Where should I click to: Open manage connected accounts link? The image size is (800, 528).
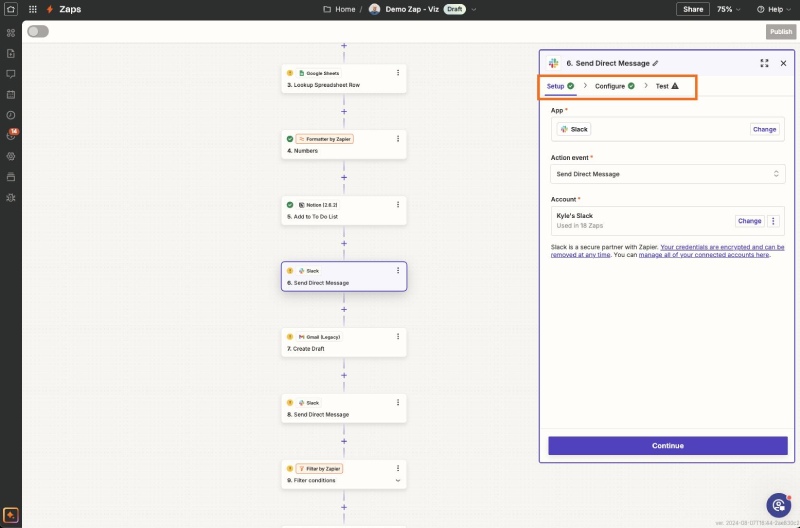[x=704, y=255]
